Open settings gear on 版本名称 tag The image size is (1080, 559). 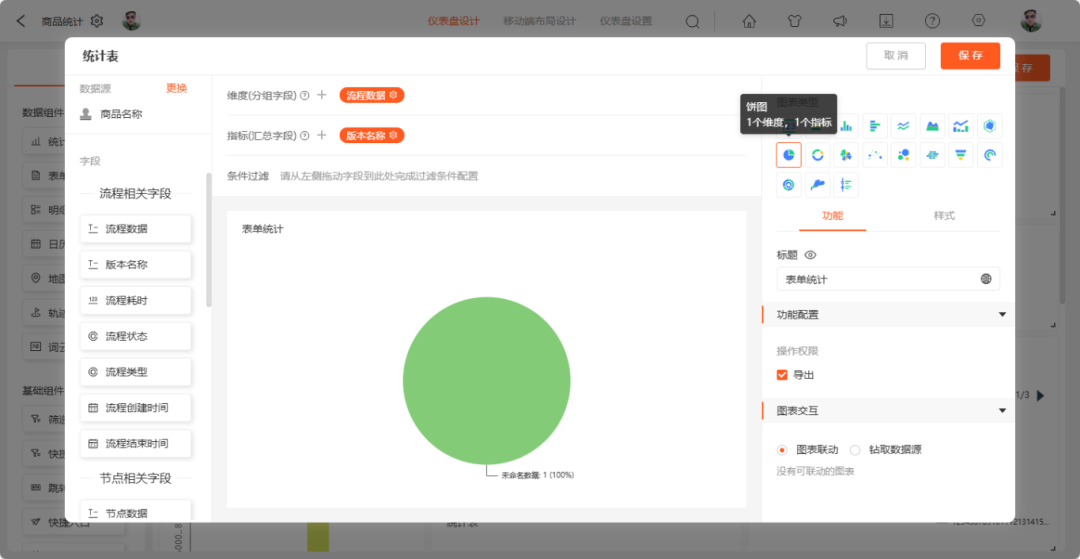coord(393,136)
